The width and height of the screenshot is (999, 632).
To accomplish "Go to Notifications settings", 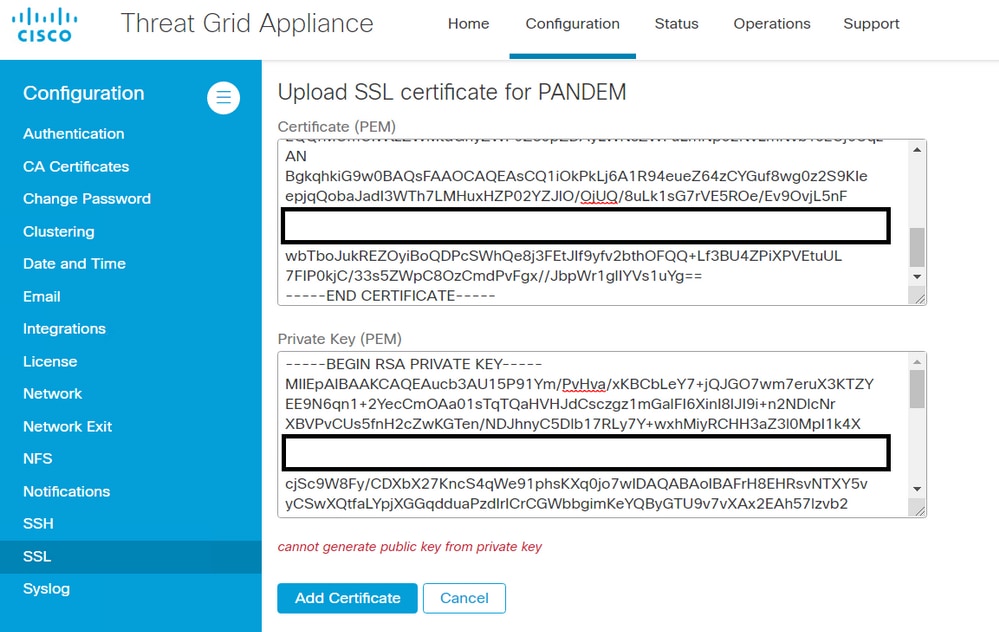I will [x=66, y=491].
